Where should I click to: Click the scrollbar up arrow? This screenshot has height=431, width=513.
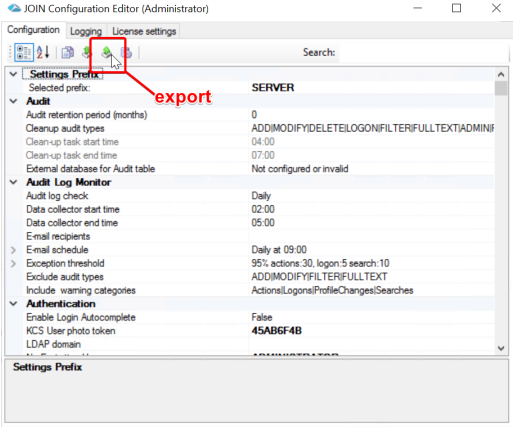tap(501, 75)
